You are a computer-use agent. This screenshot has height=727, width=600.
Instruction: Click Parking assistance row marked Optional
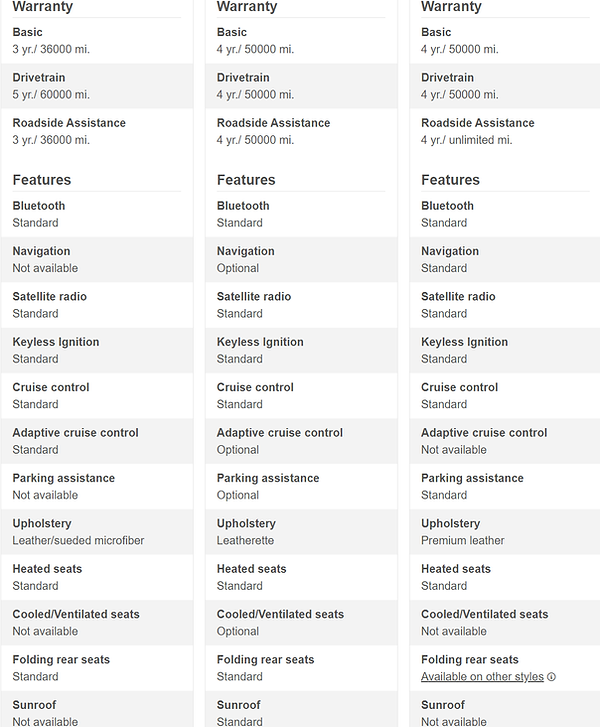[301, 487]
